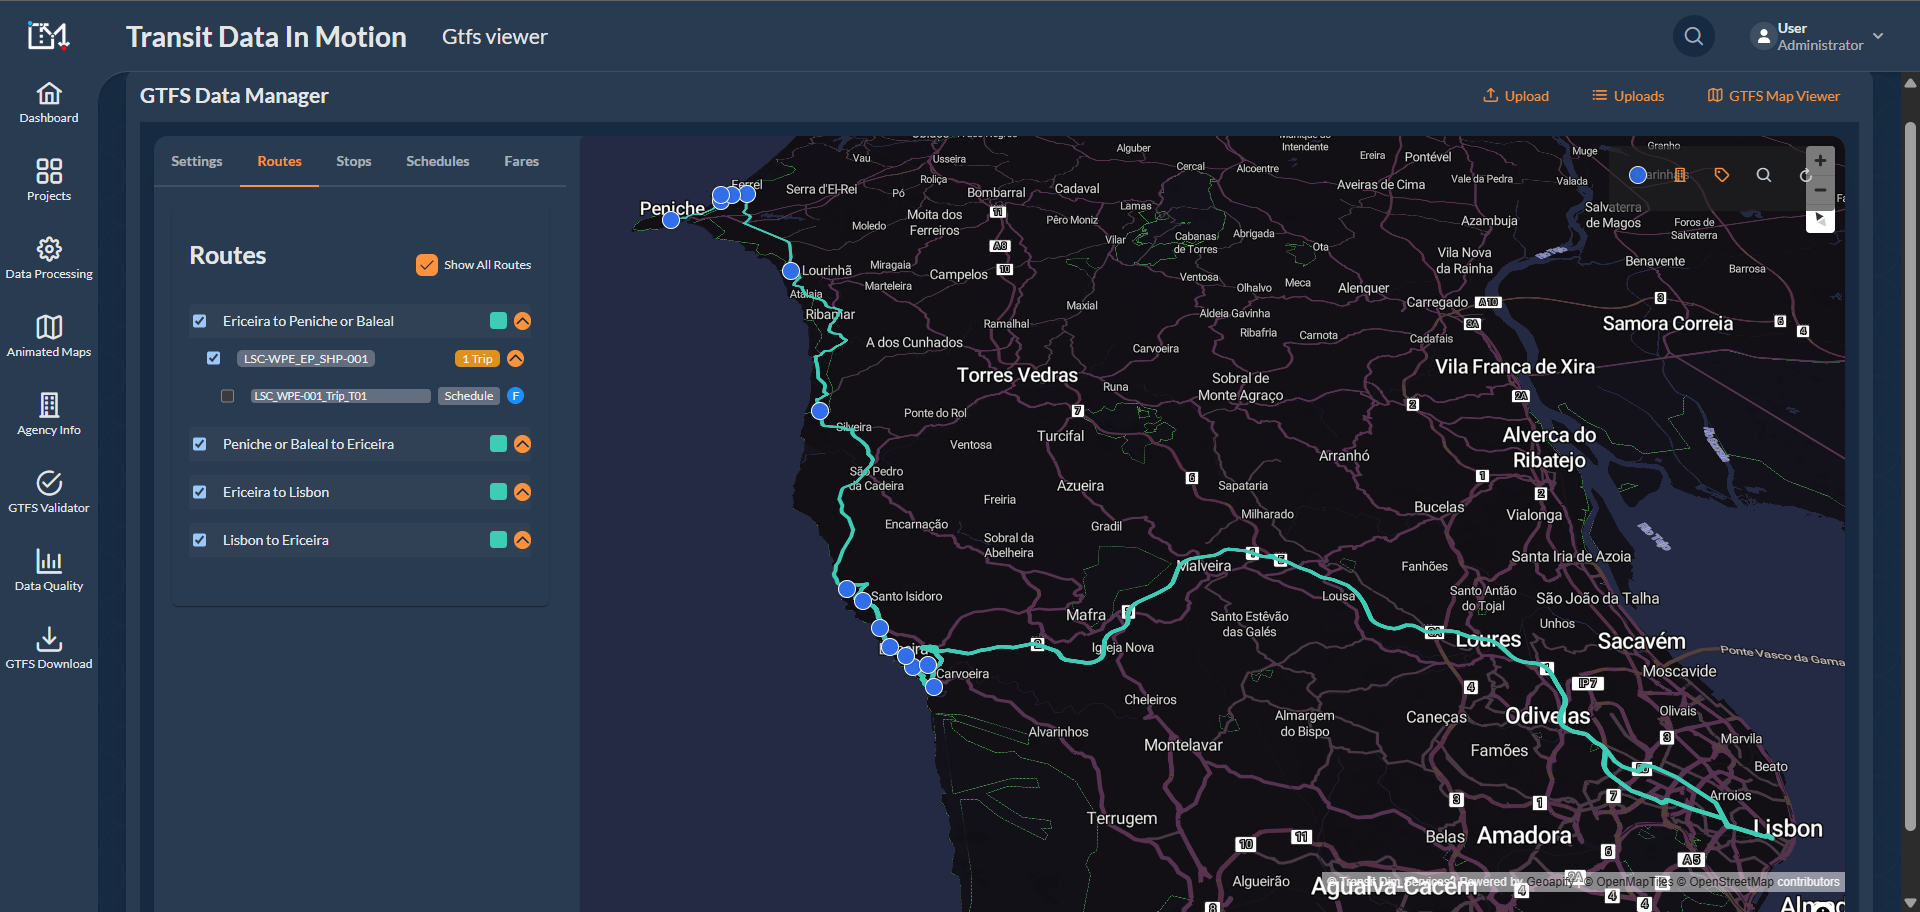The width and height of the screenshot is (1920, 912).
Task: Open the GTFS Map Viewer
Action: click(x=1773, y=95)
